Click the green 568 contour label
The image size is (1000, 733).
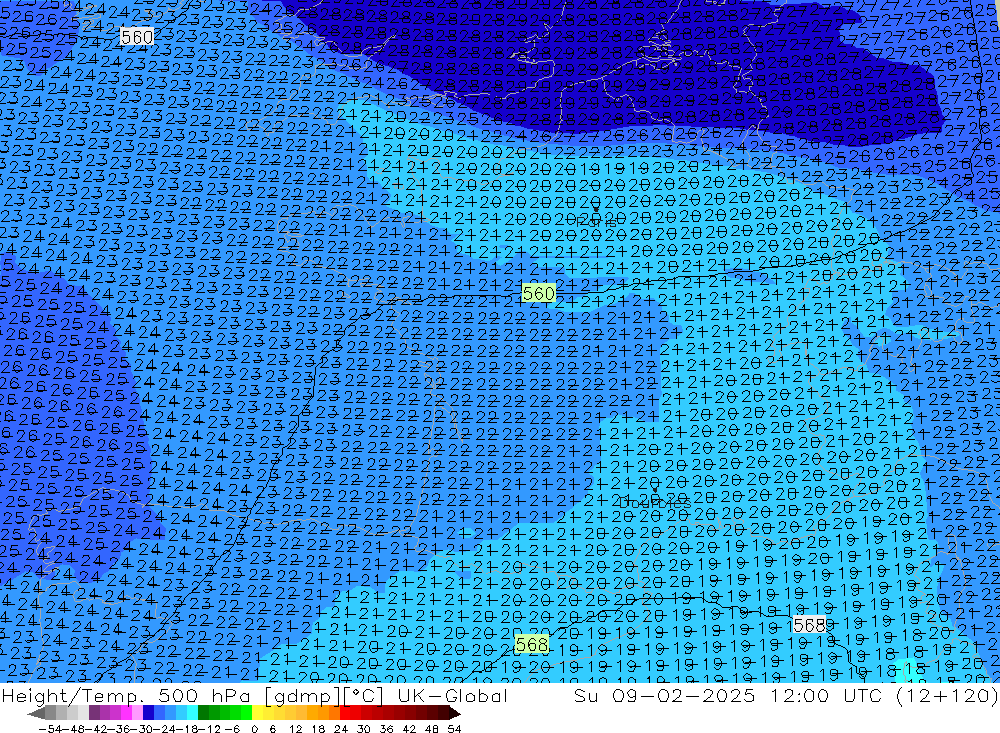pos(531,644)
